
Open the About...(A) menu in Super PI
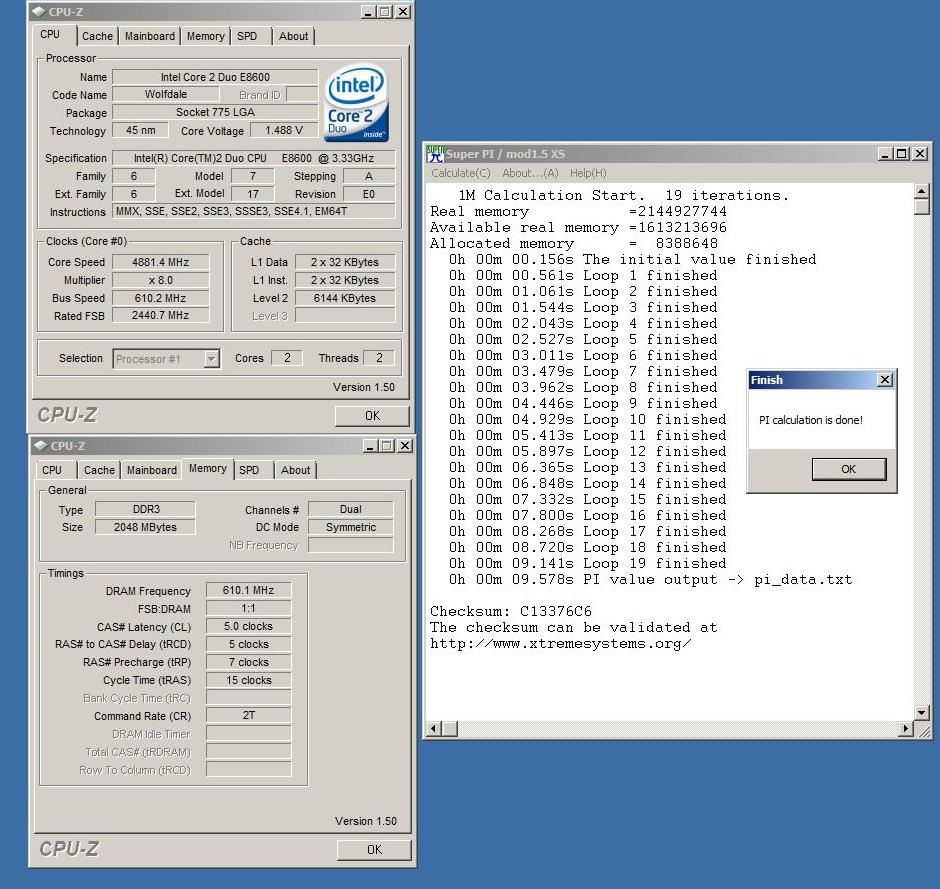(530, 173)
